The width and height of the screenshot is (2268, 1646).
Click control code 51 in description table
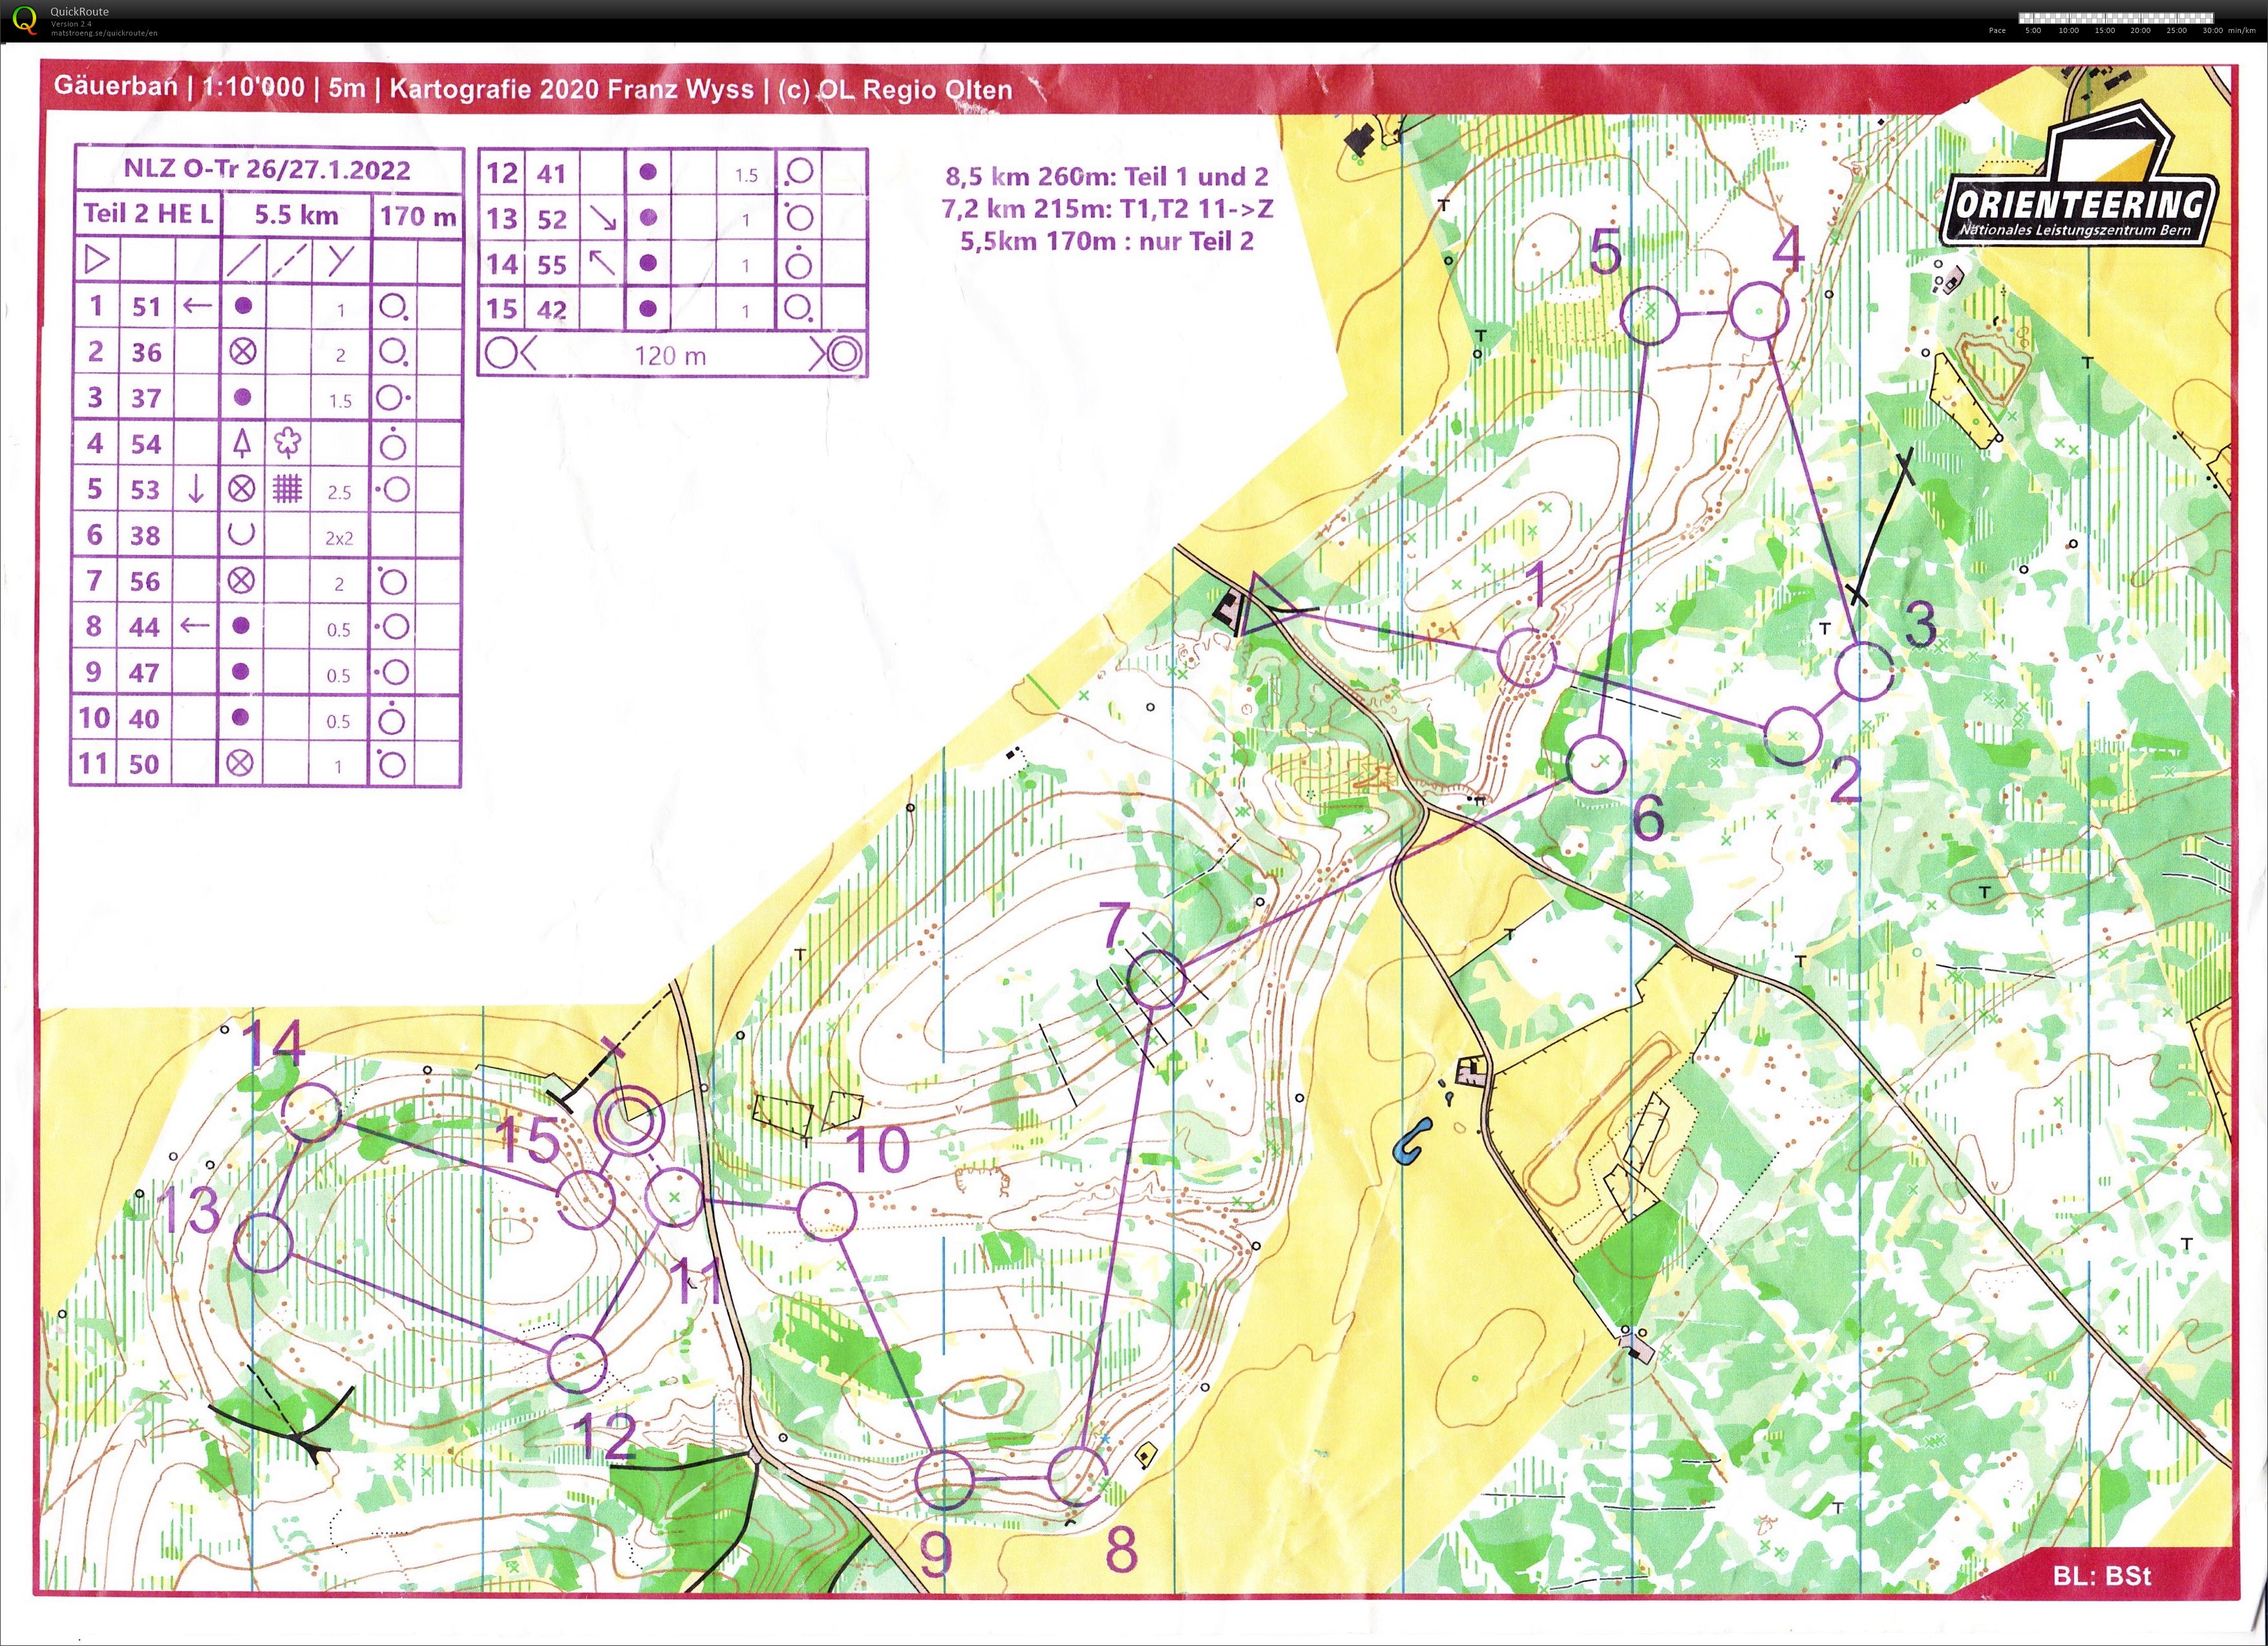pyautogui.click(x=146, y=306)
